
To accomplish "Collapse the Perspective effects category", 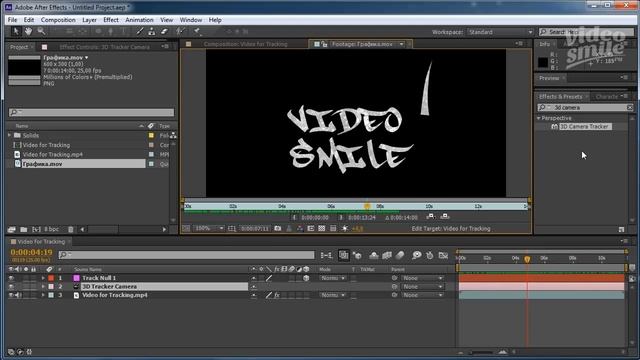I will pos(538,118).
